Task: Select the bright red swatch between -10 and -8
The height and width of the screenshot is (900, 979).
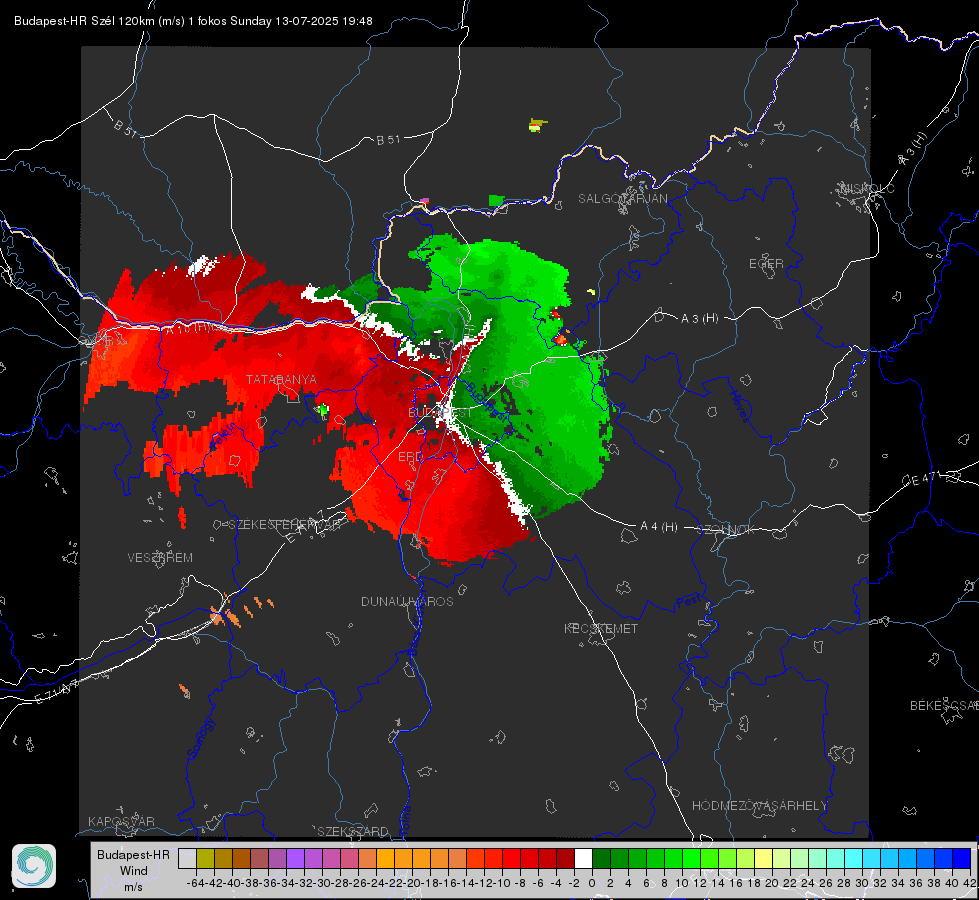Action: pyautogui.click(x=511, y=858)
